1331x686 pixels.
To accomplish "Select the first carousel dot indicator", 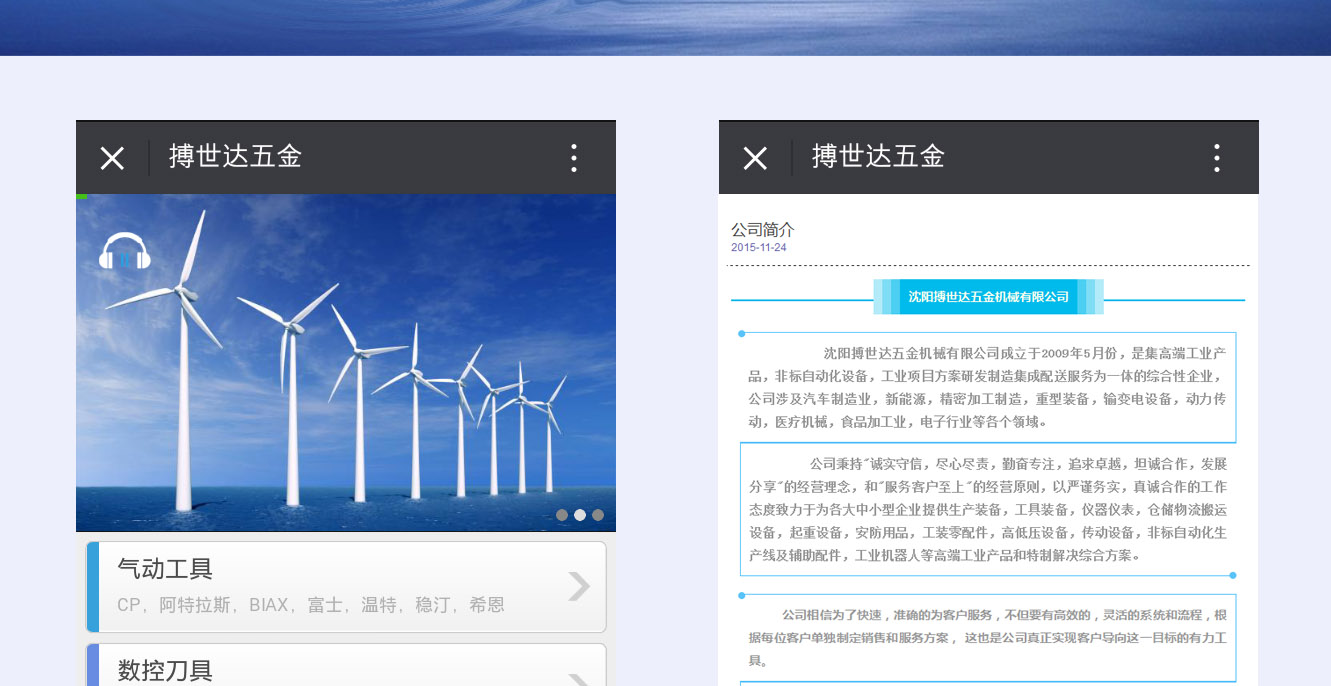I will [562, 515].
